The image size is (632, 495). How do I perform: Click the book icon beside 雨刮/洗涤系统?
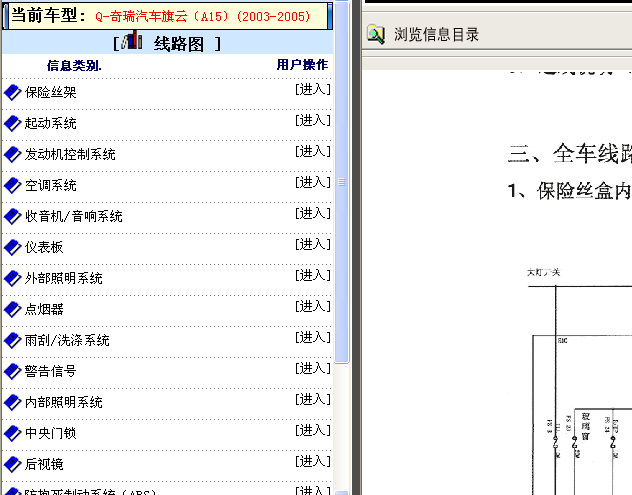(x=12, y=341)
